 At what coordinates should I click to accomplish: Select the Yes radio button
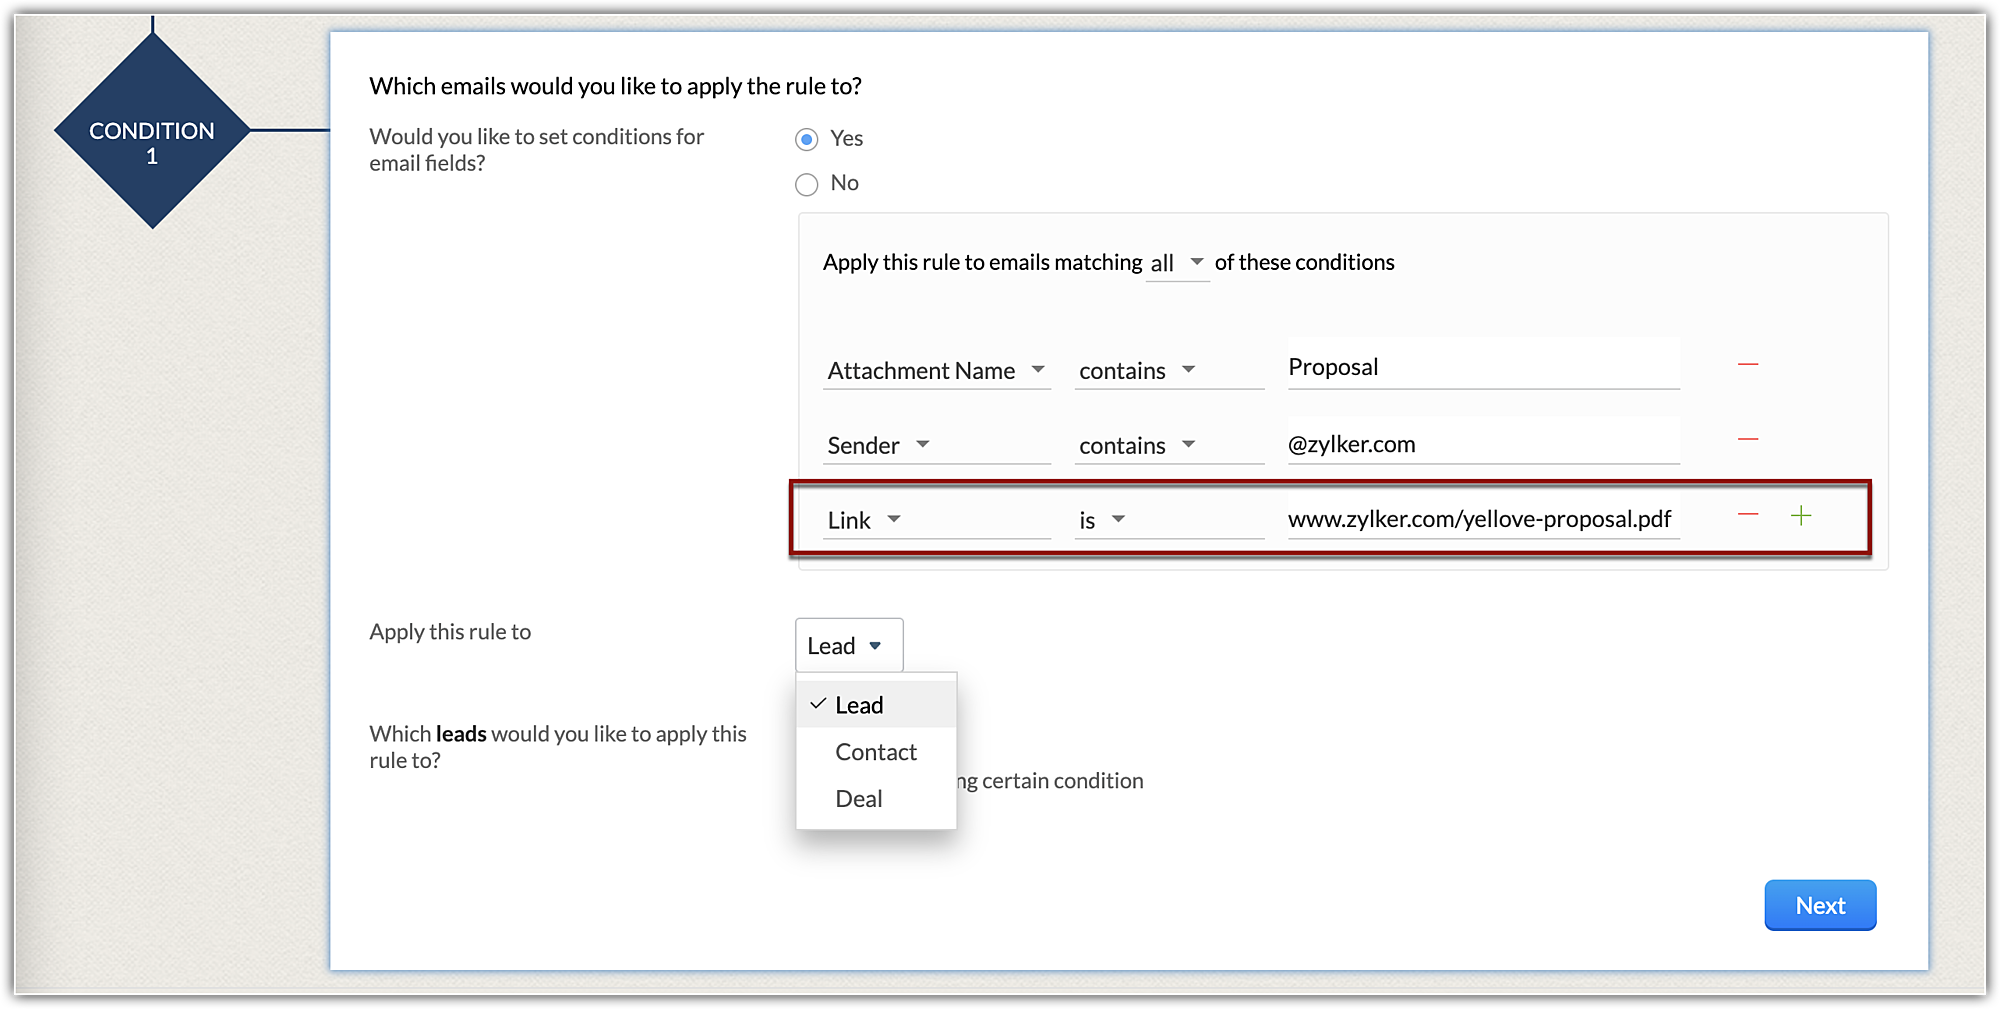tap(806, 139)
